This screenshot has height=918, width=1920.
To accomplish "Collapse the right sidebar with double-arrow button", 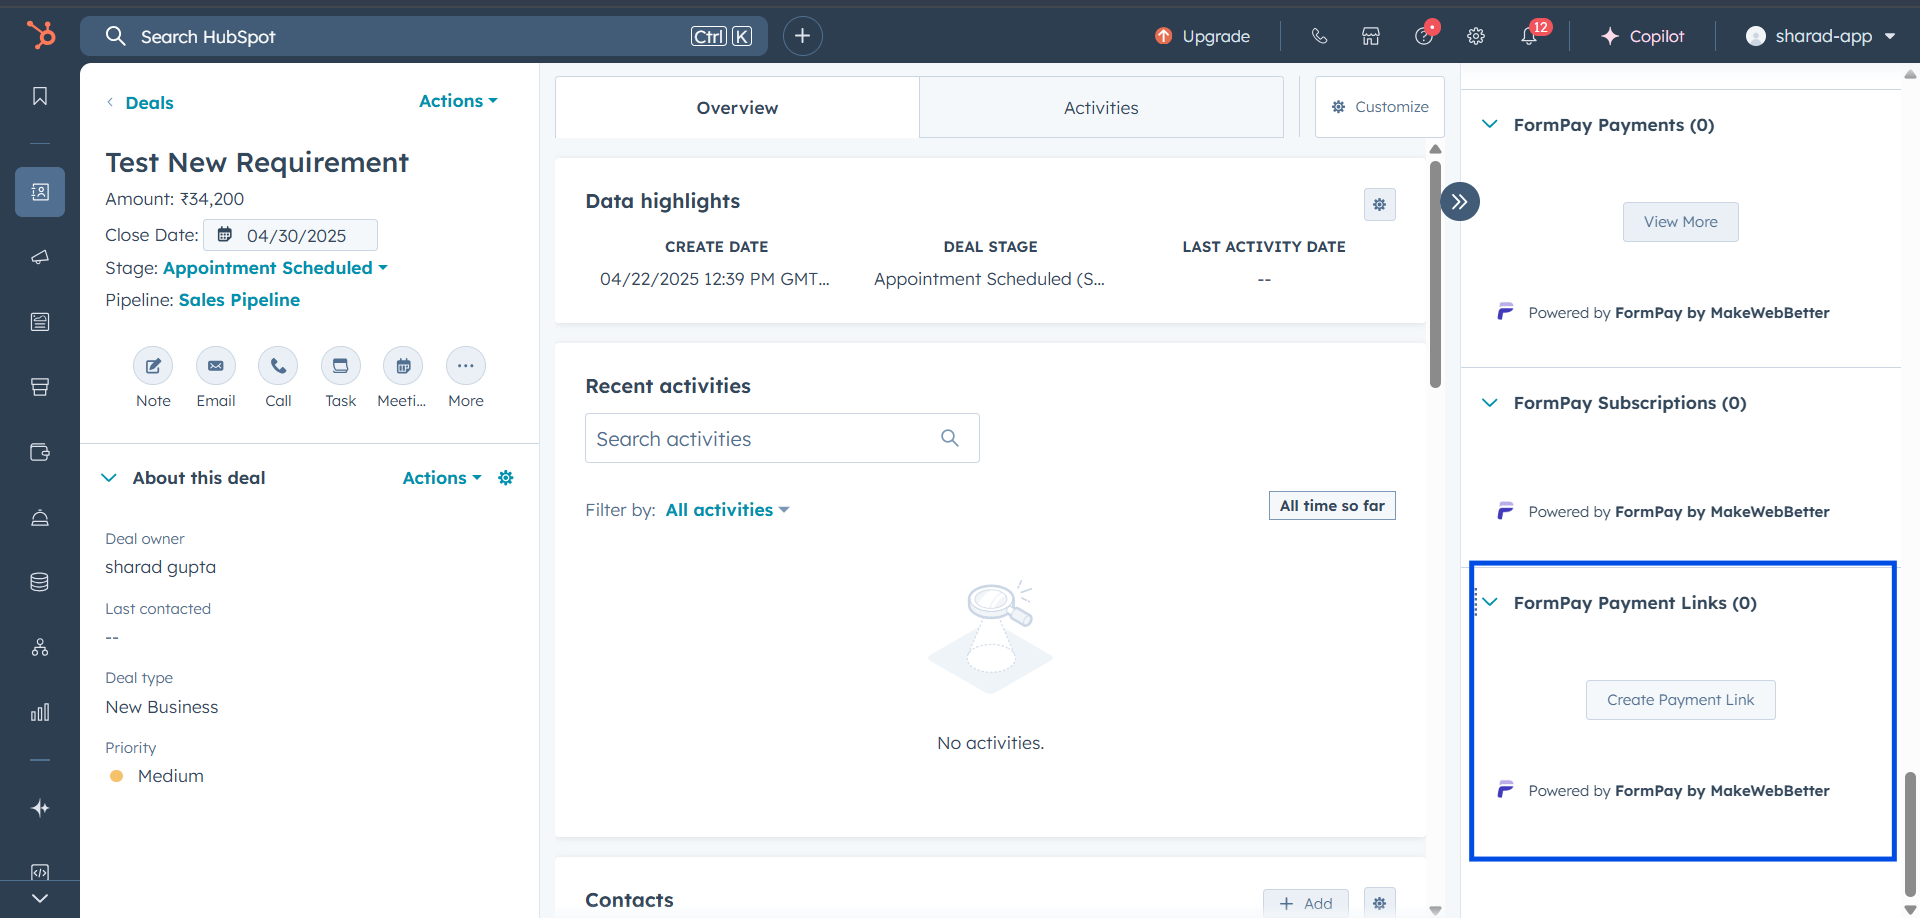I will point(1460,202).
